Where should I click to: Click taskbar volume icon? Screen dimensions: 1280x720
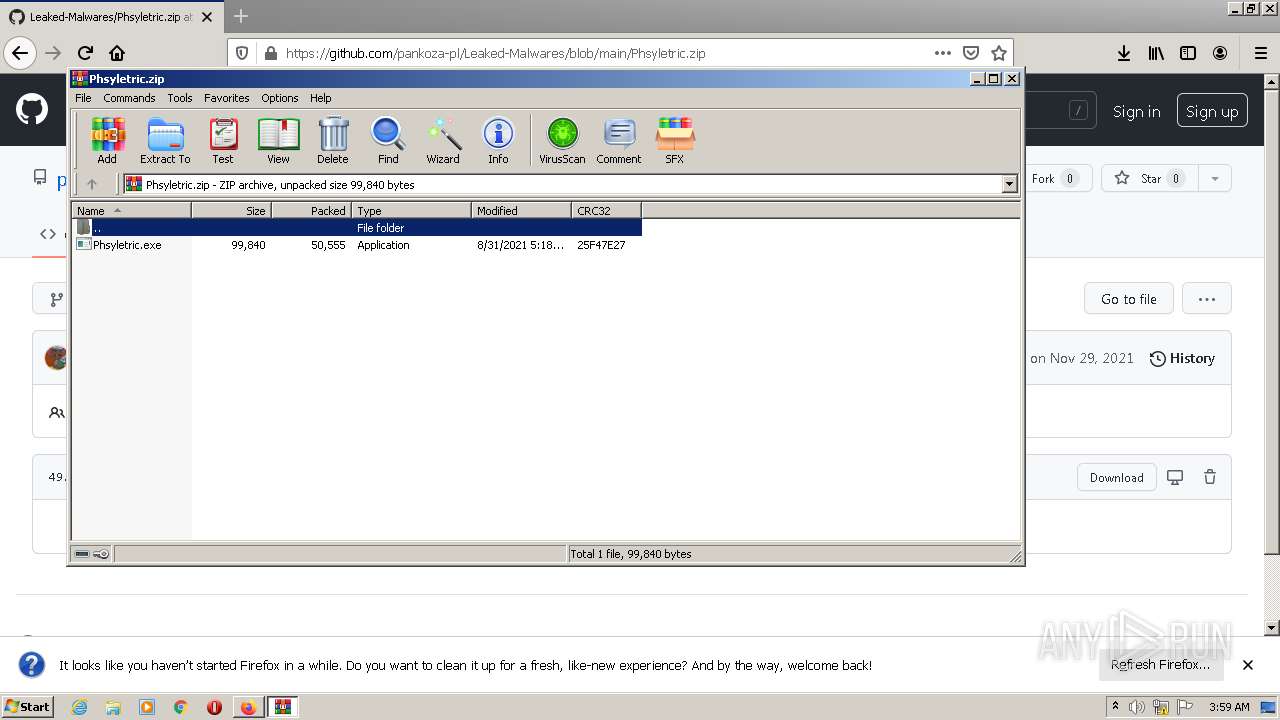tap(1137, 707)
